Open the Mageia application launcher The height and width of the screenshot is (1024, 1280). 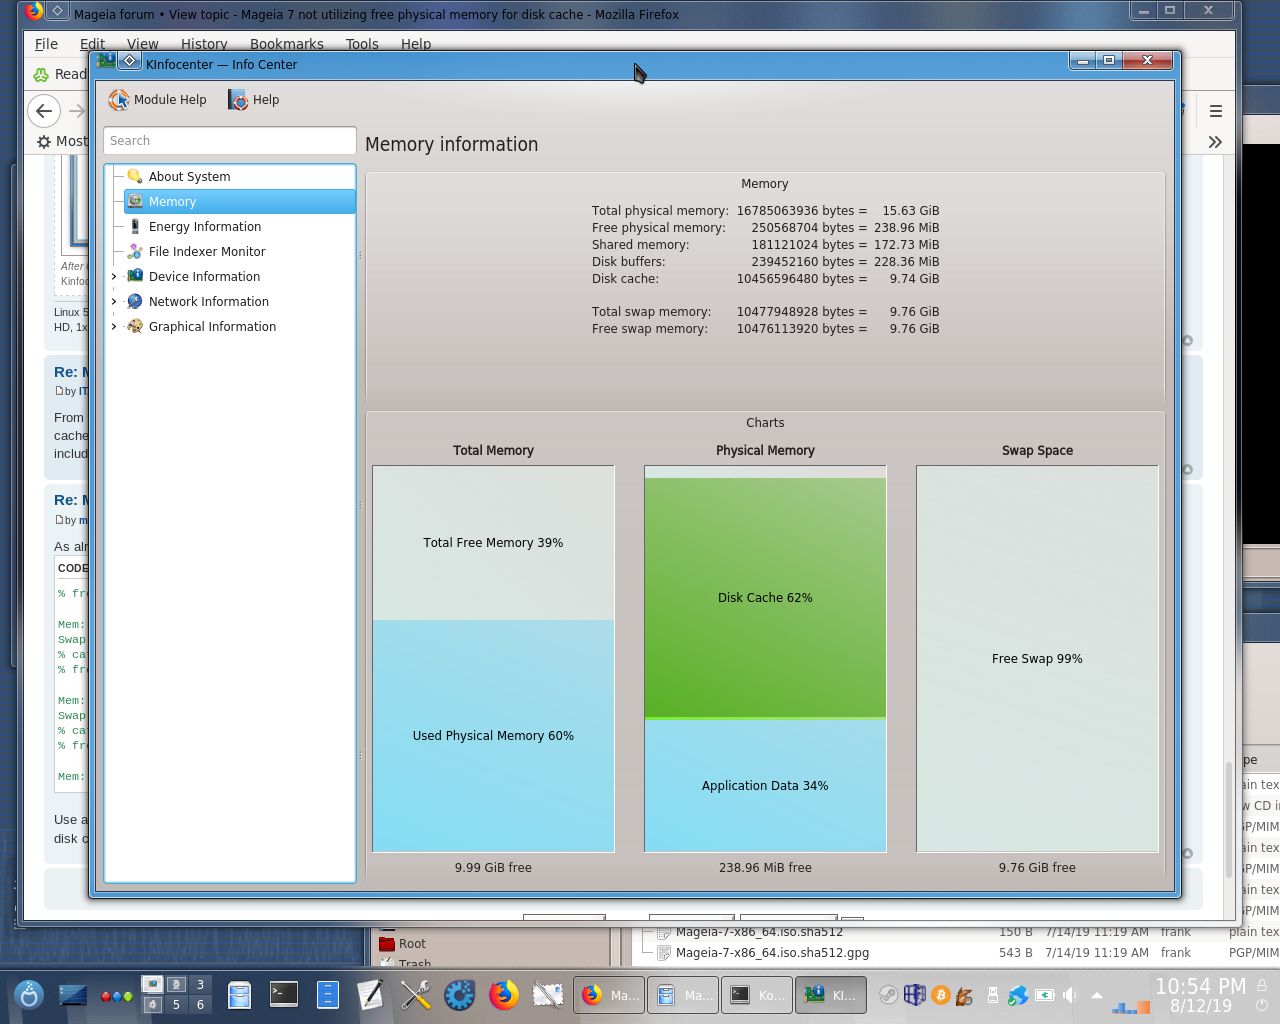29,995
